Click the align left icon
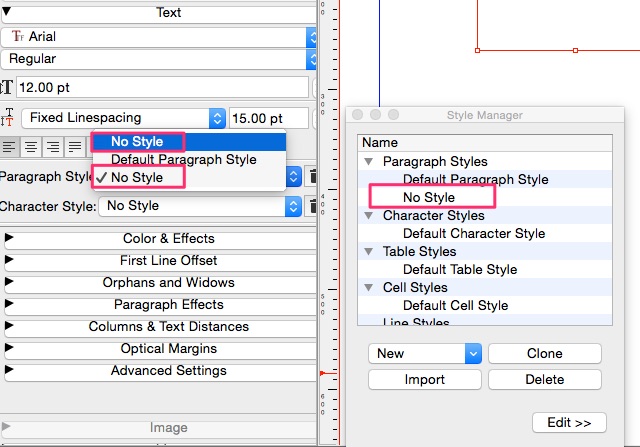This screenshot has width=640, height=447. click(x=10, y=148)
